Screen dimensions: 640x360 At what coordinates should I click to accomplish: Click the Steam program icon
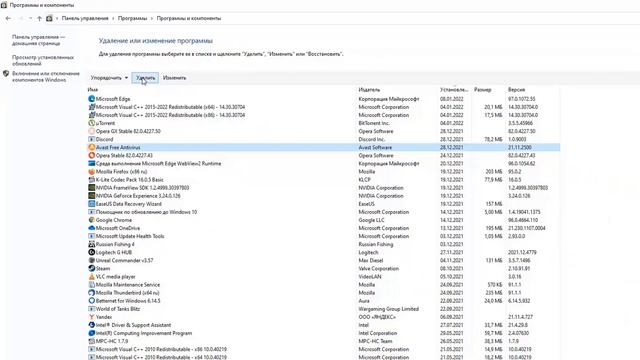(x=91, y=269)
